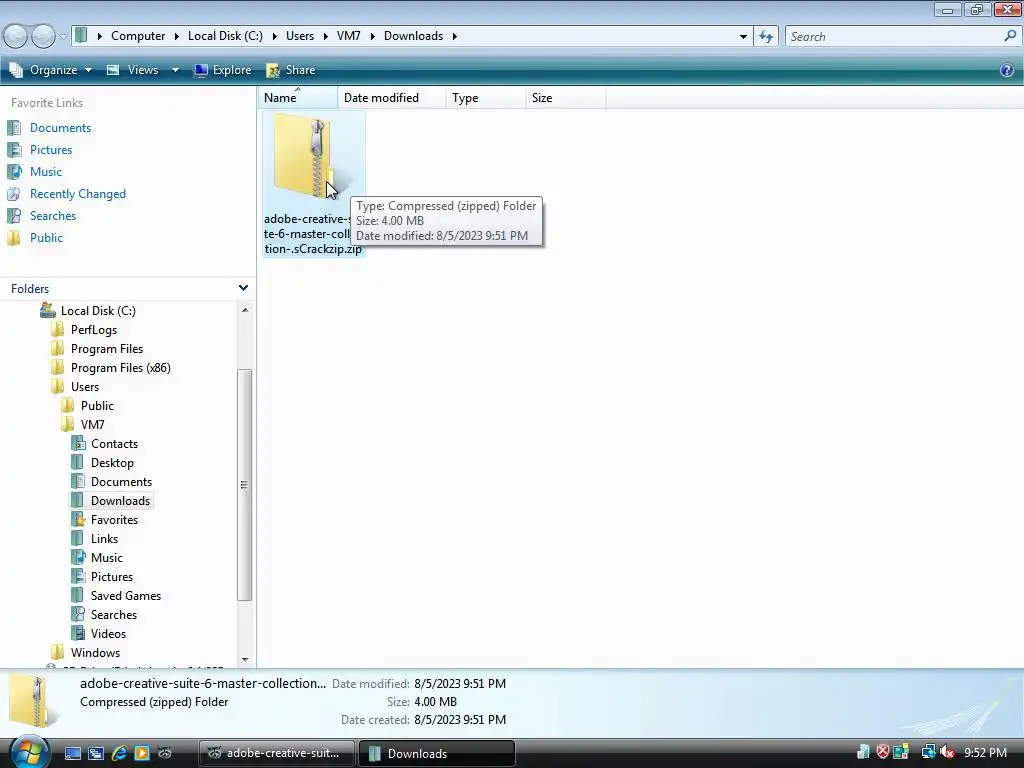Click Computer in the address breadcrumb

138,36
